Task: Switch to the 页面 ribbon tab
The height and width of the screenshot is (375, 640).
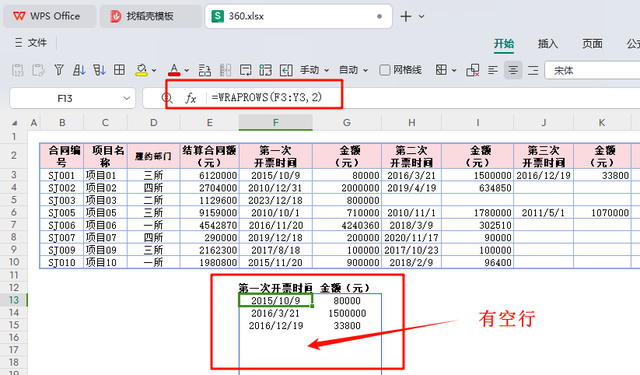Action: pyautogui.click(x=592, y=44)
